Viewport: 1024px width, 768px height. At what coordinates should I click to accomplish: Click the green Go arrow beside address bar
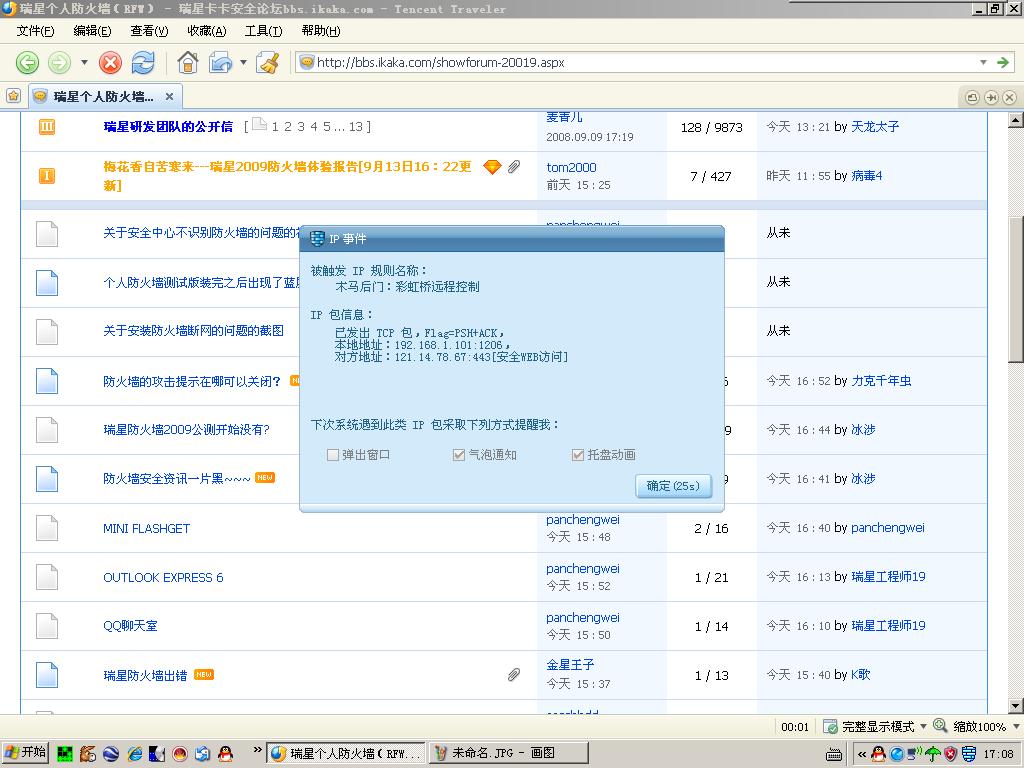[x=1003, y=62]
